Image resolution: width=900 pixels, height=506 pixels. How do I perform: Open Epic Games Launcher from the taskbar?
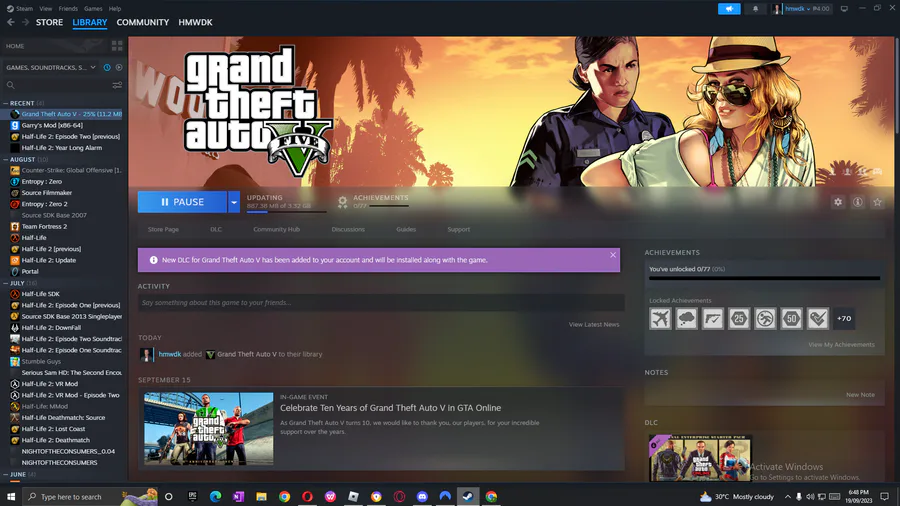[x=192, y=496]
